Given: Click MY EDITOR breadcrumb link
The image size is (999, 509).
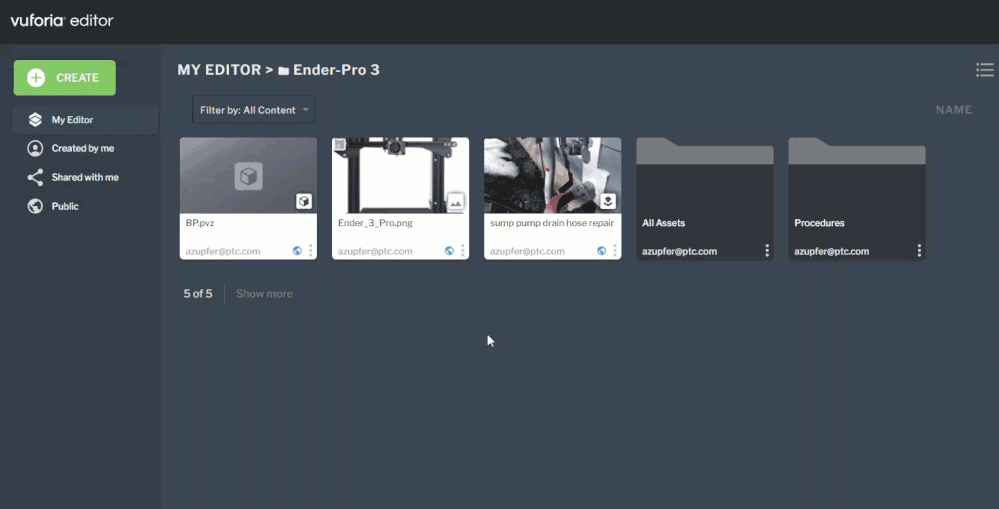Looking at the screenshot, I should (219, 70).
